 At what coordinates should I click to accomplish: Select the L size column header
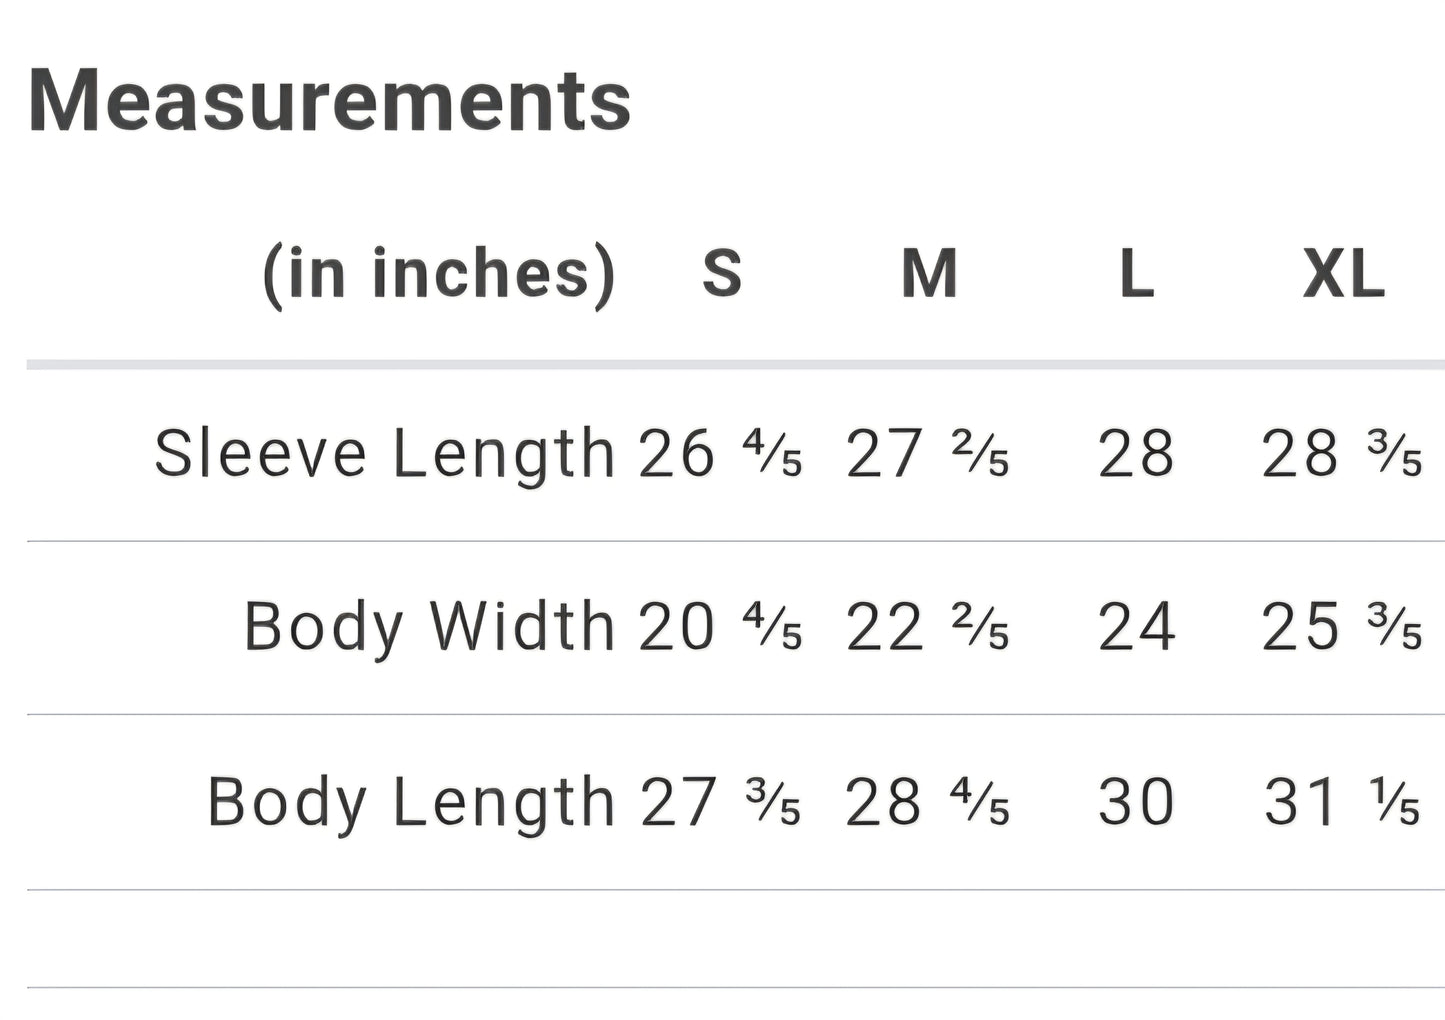pos(1136,273)
